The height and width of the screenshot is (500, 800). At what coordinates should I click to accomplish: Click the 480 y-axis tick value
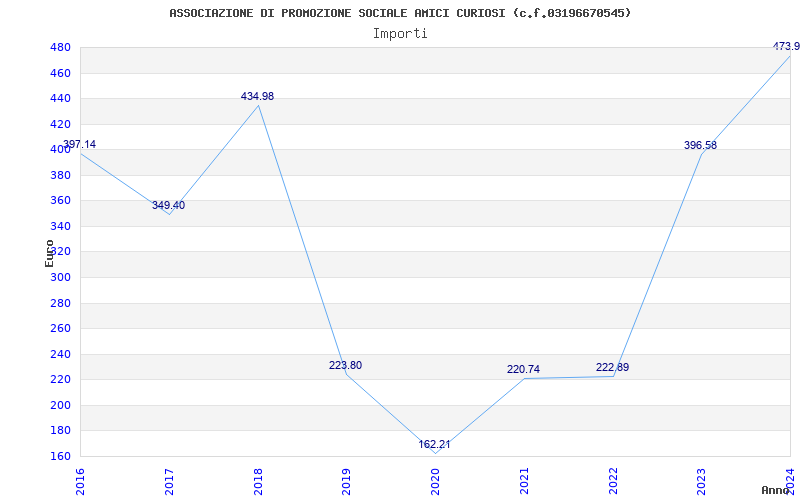(x=60, y=47)
